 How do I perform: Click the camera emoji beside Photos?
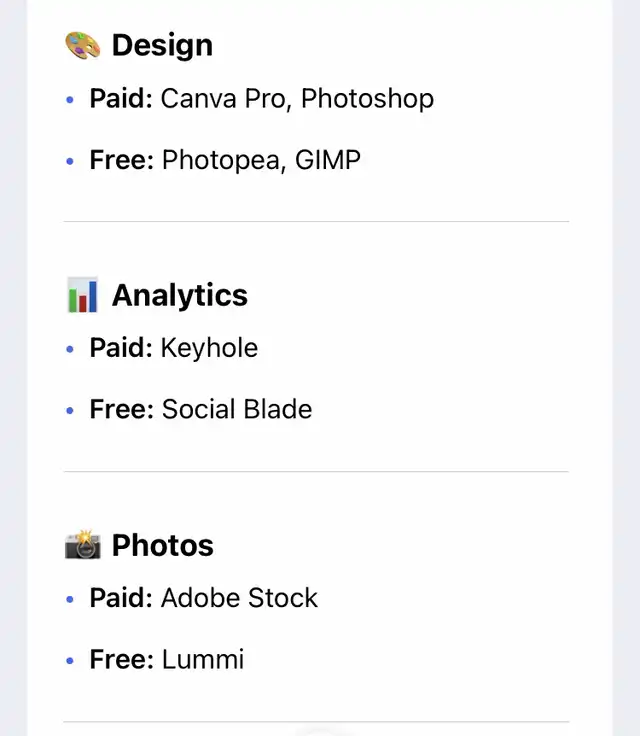pyautogui.click(x=83, y=545)
